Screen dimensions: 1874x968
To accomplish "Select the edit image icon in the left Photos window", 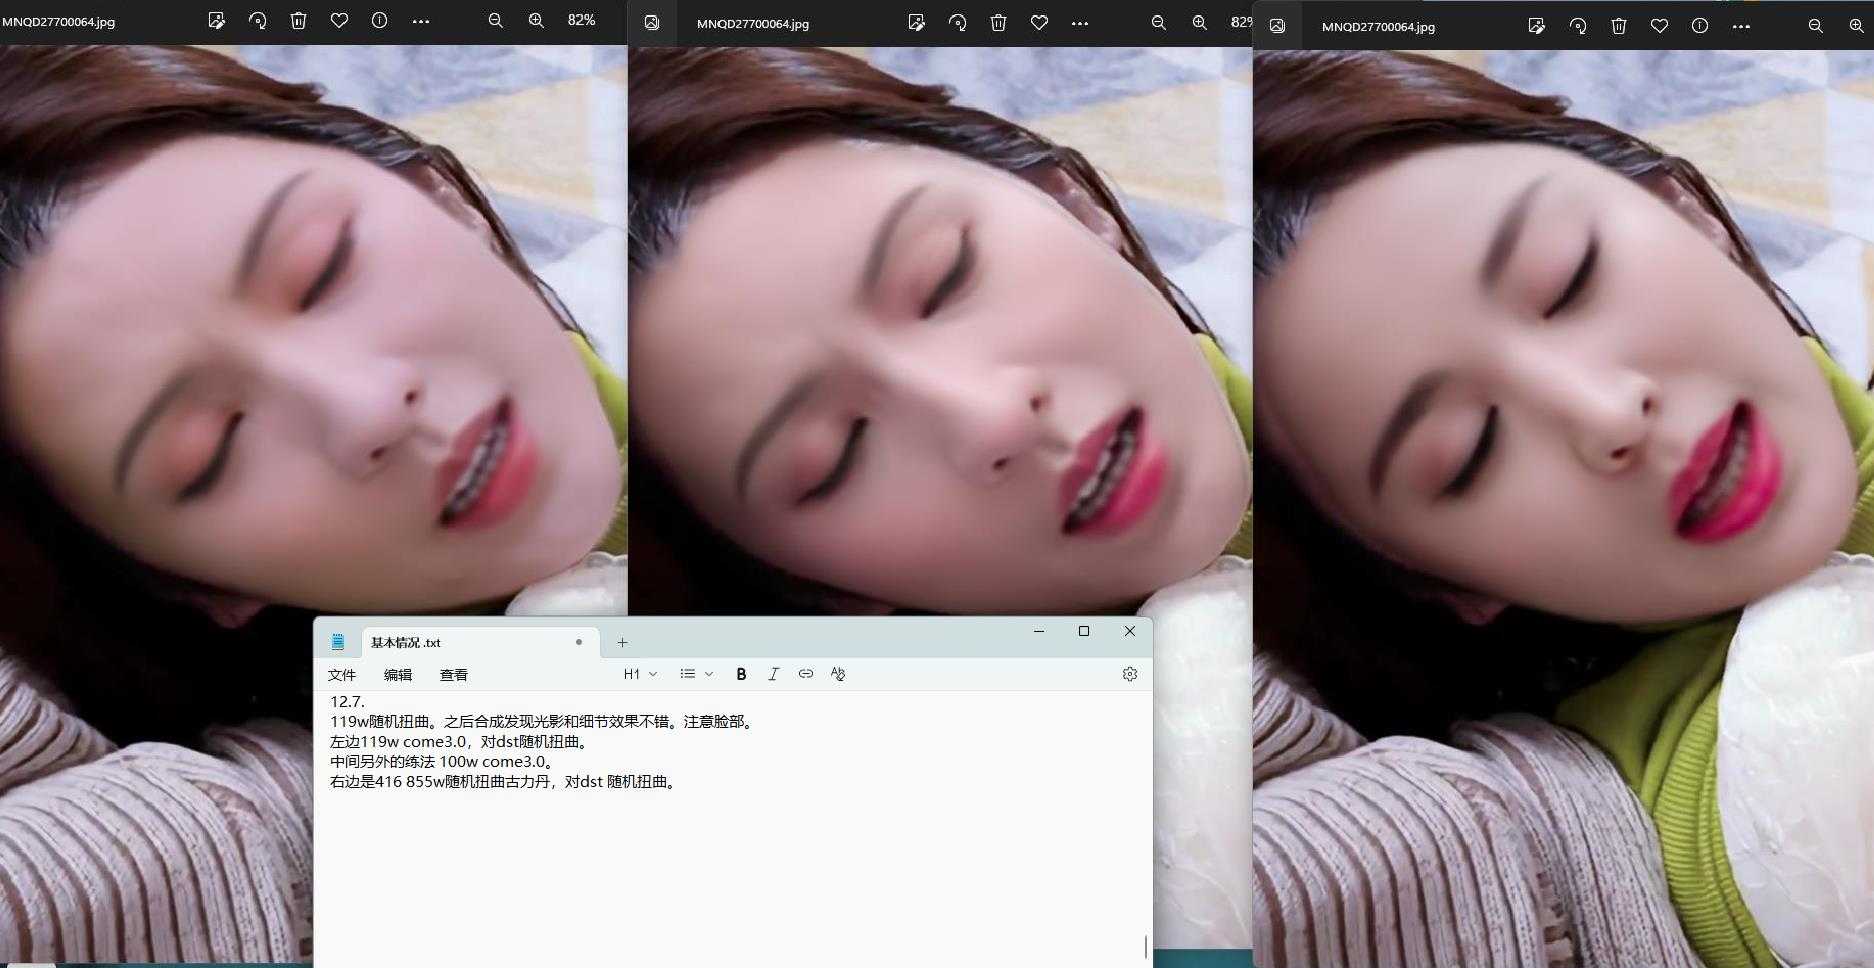I will point(216,20).
